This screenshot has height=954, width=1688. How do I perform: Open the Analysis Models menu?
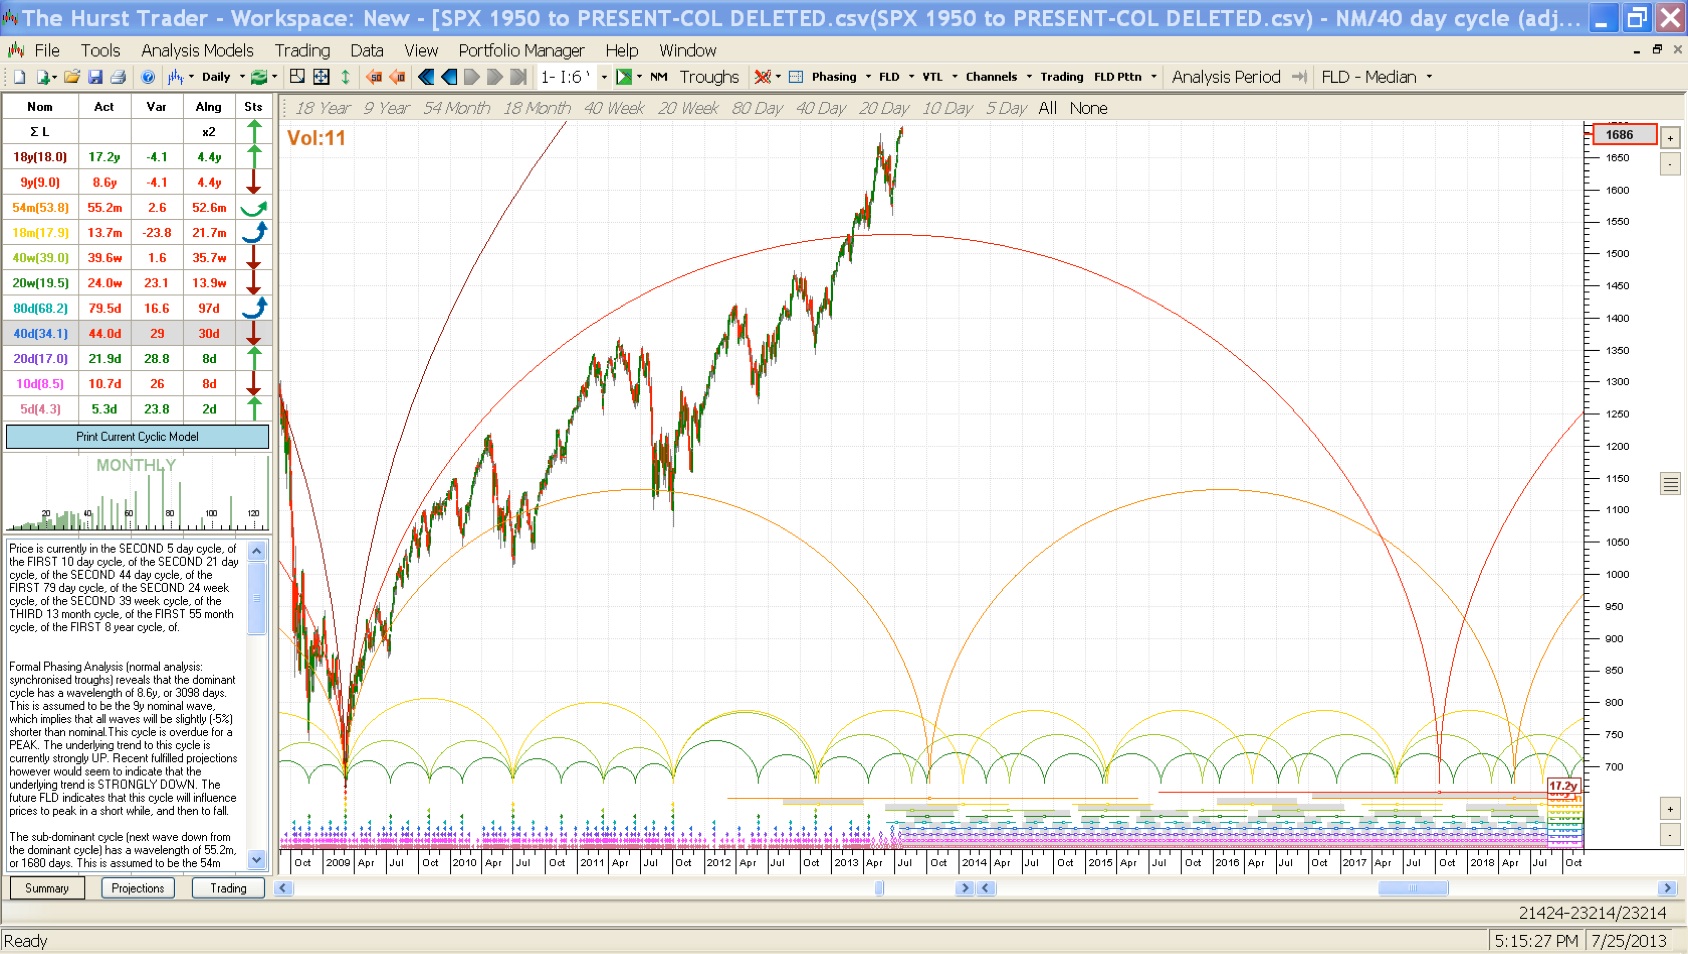(x=197, y=50)
